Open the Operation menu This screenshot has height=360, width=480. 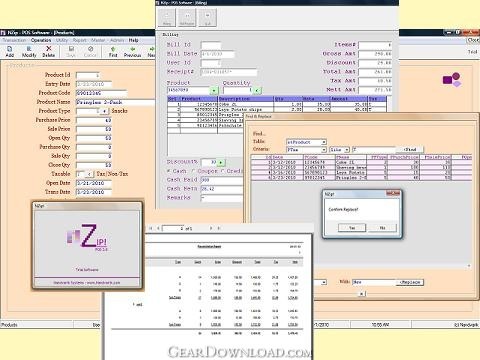point(41,40)
